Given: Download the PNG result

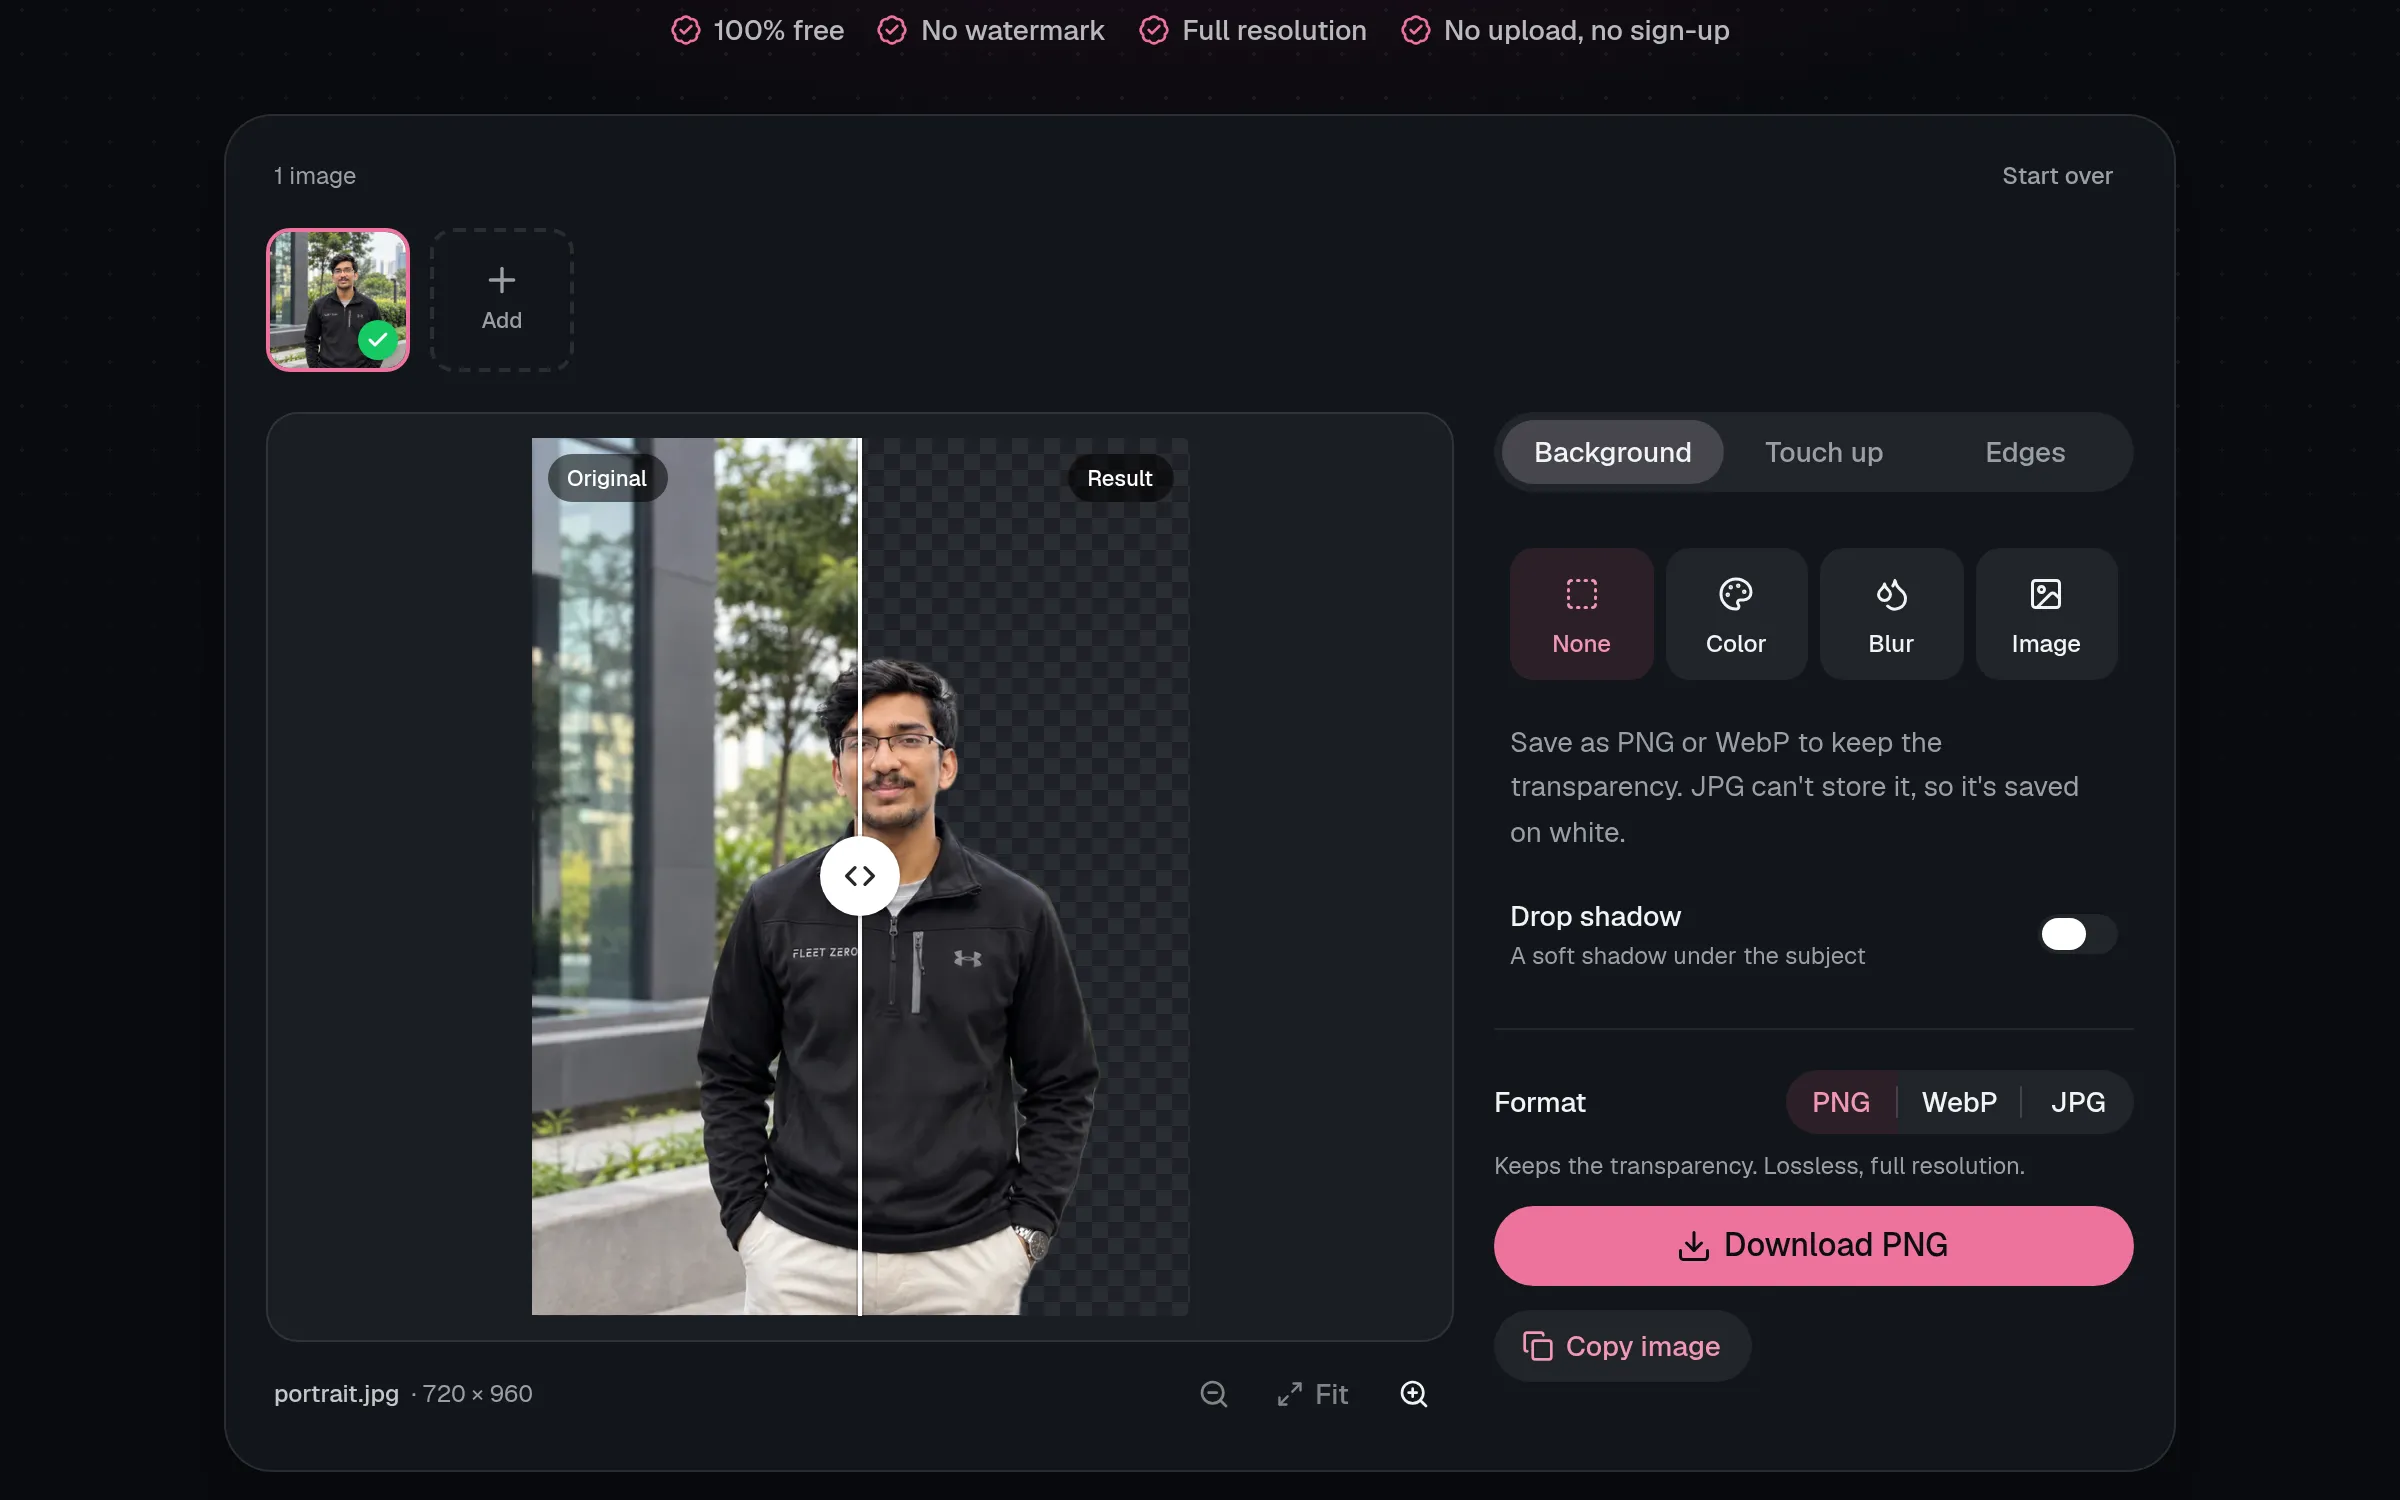Looking at the screenshot, I should pyautogui.click(x=1813, y=1246).
